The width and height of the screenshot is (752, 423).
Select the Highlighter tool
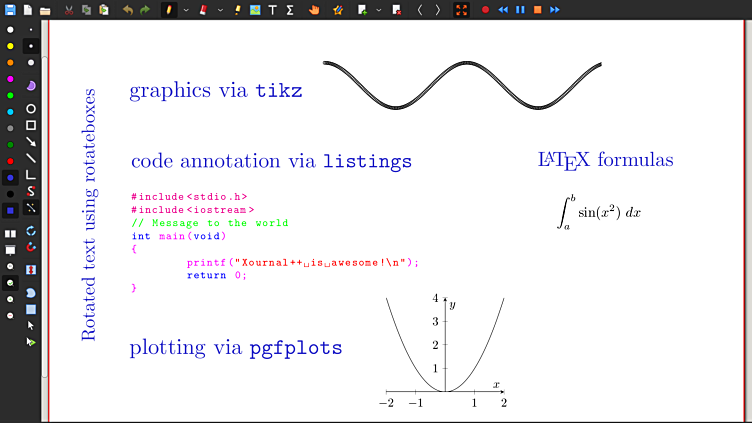(237, 10)
